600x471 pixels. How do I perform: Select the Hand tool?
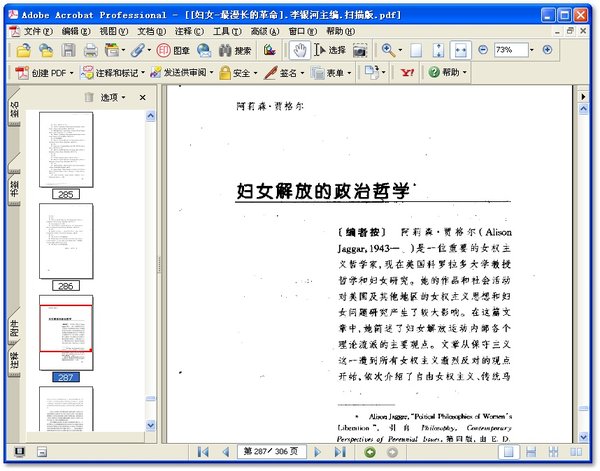pyautogui.click(x=300, y=50)
